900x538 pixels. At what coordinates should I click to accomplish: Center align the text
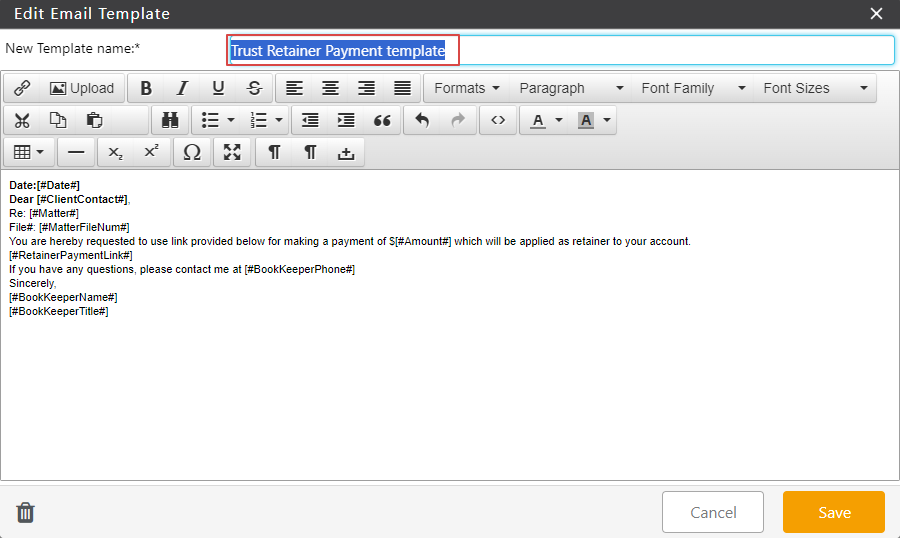click(330, 88)
